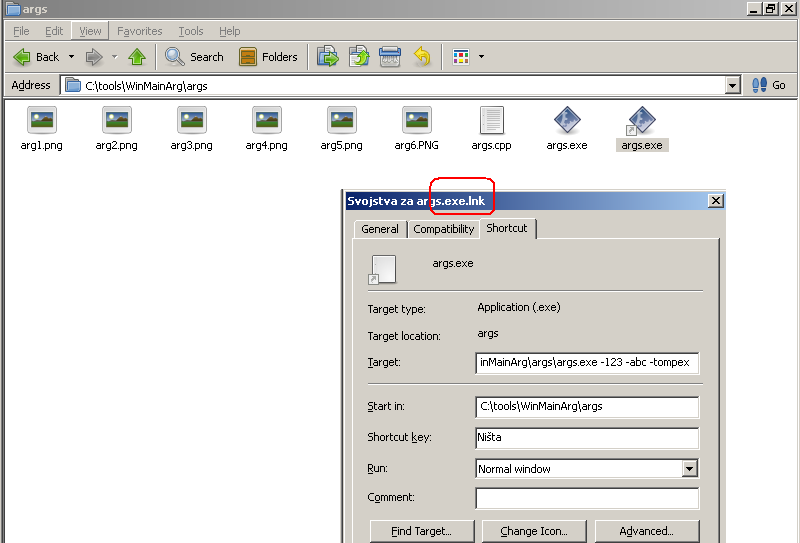The image size is (800, 543).
Task: Click the shortcut icon in properties dialog
Action: pyautogui.click(x=382, y=269)
